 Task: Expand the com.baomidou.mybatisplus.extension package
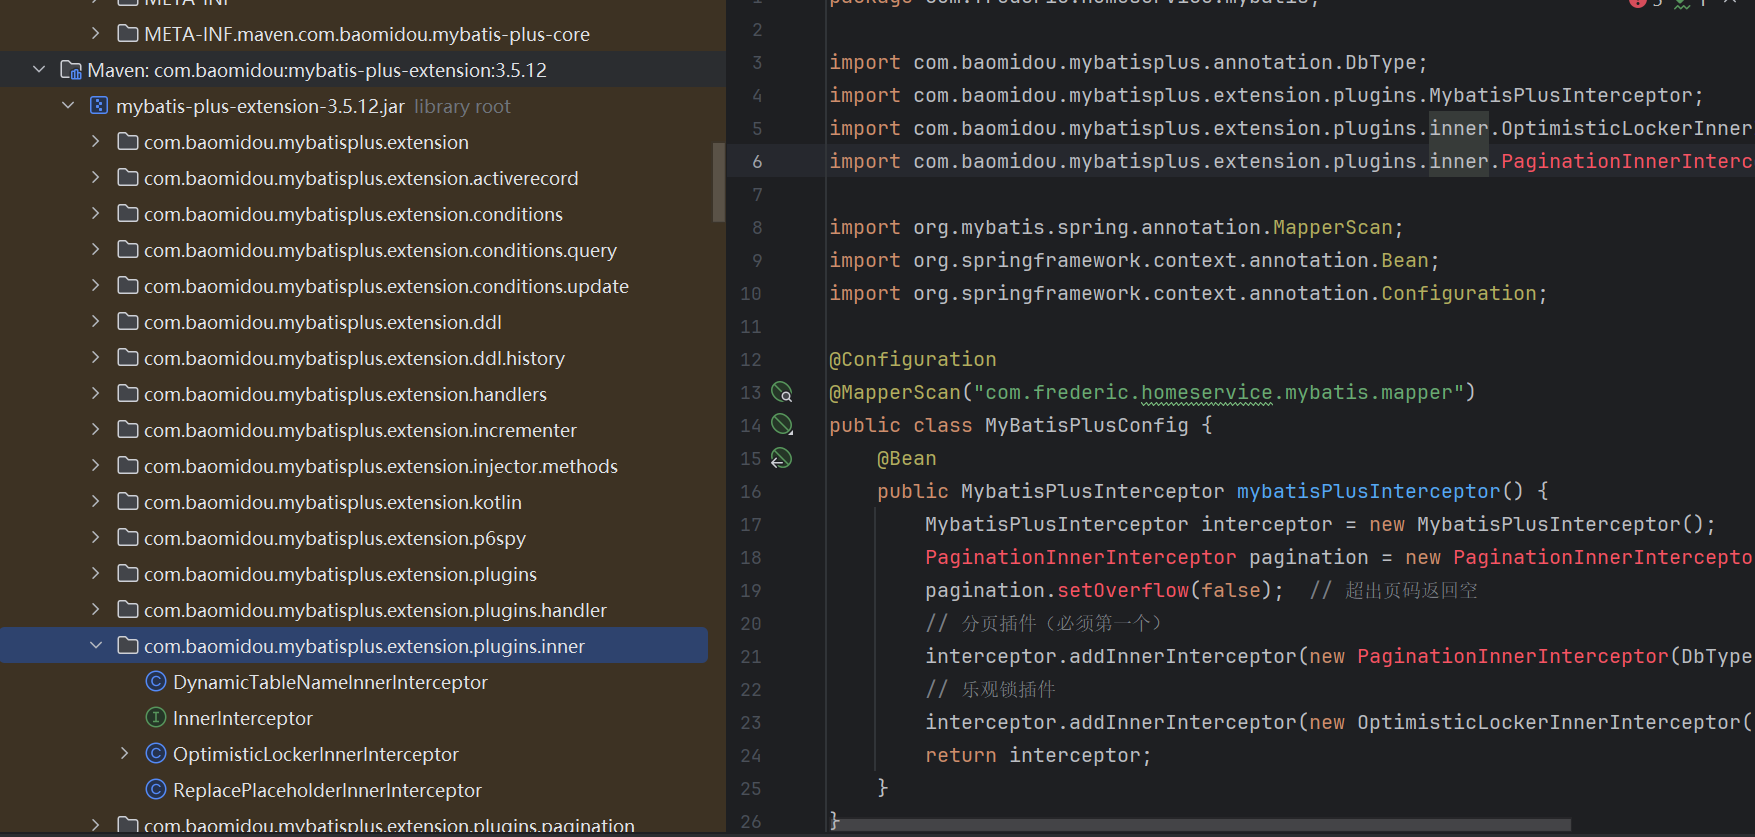(x=95, y=142)
